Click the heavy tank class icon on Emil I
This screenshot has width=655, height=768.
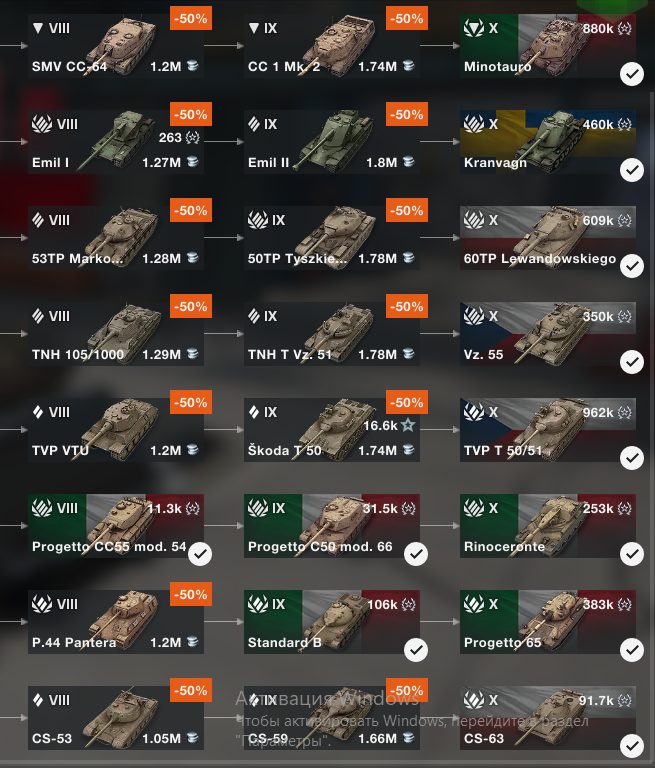(x=42, y=124)
